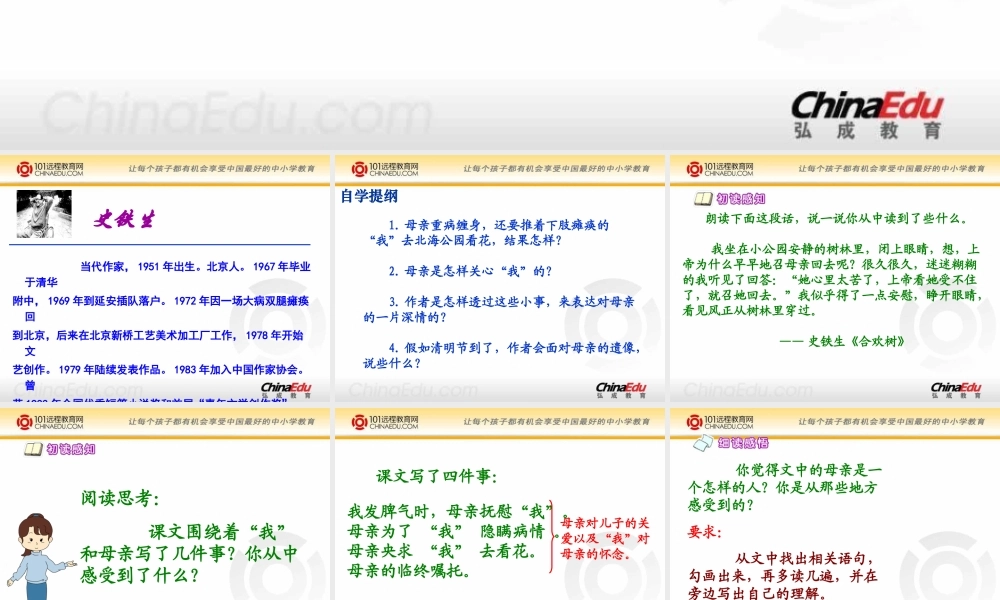Select the question 你觉得文中的母亲是一个怎样的人
The width and height of the screenshot is (1000, 600).
tap(784, 488)
